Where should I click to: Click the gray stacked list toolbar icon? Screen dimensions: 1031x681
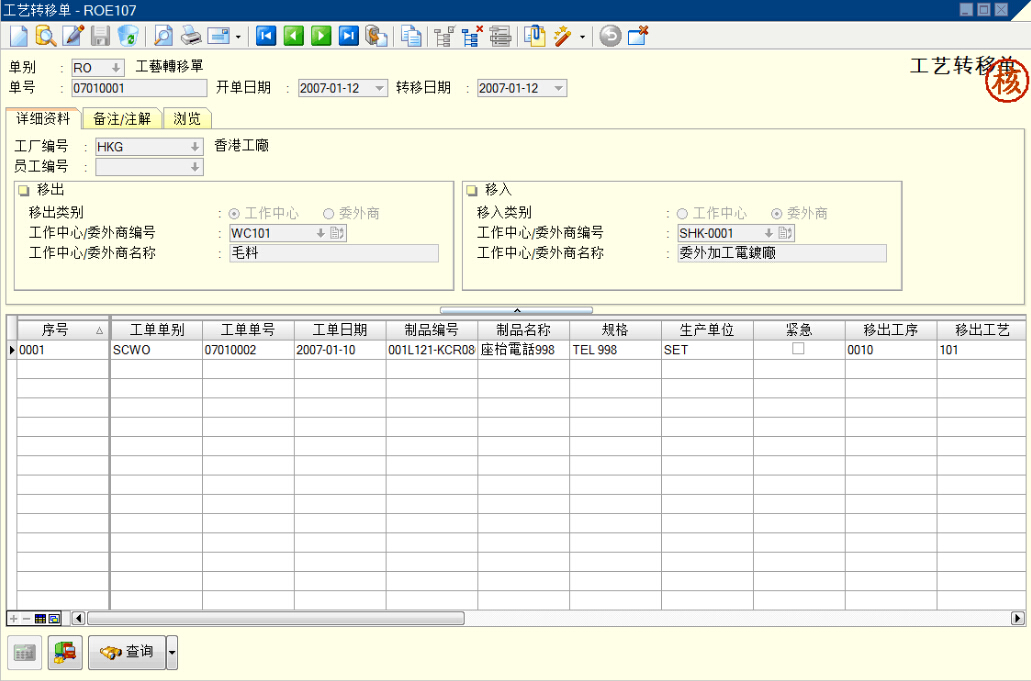pyautogui.click(x=500, y=35)
